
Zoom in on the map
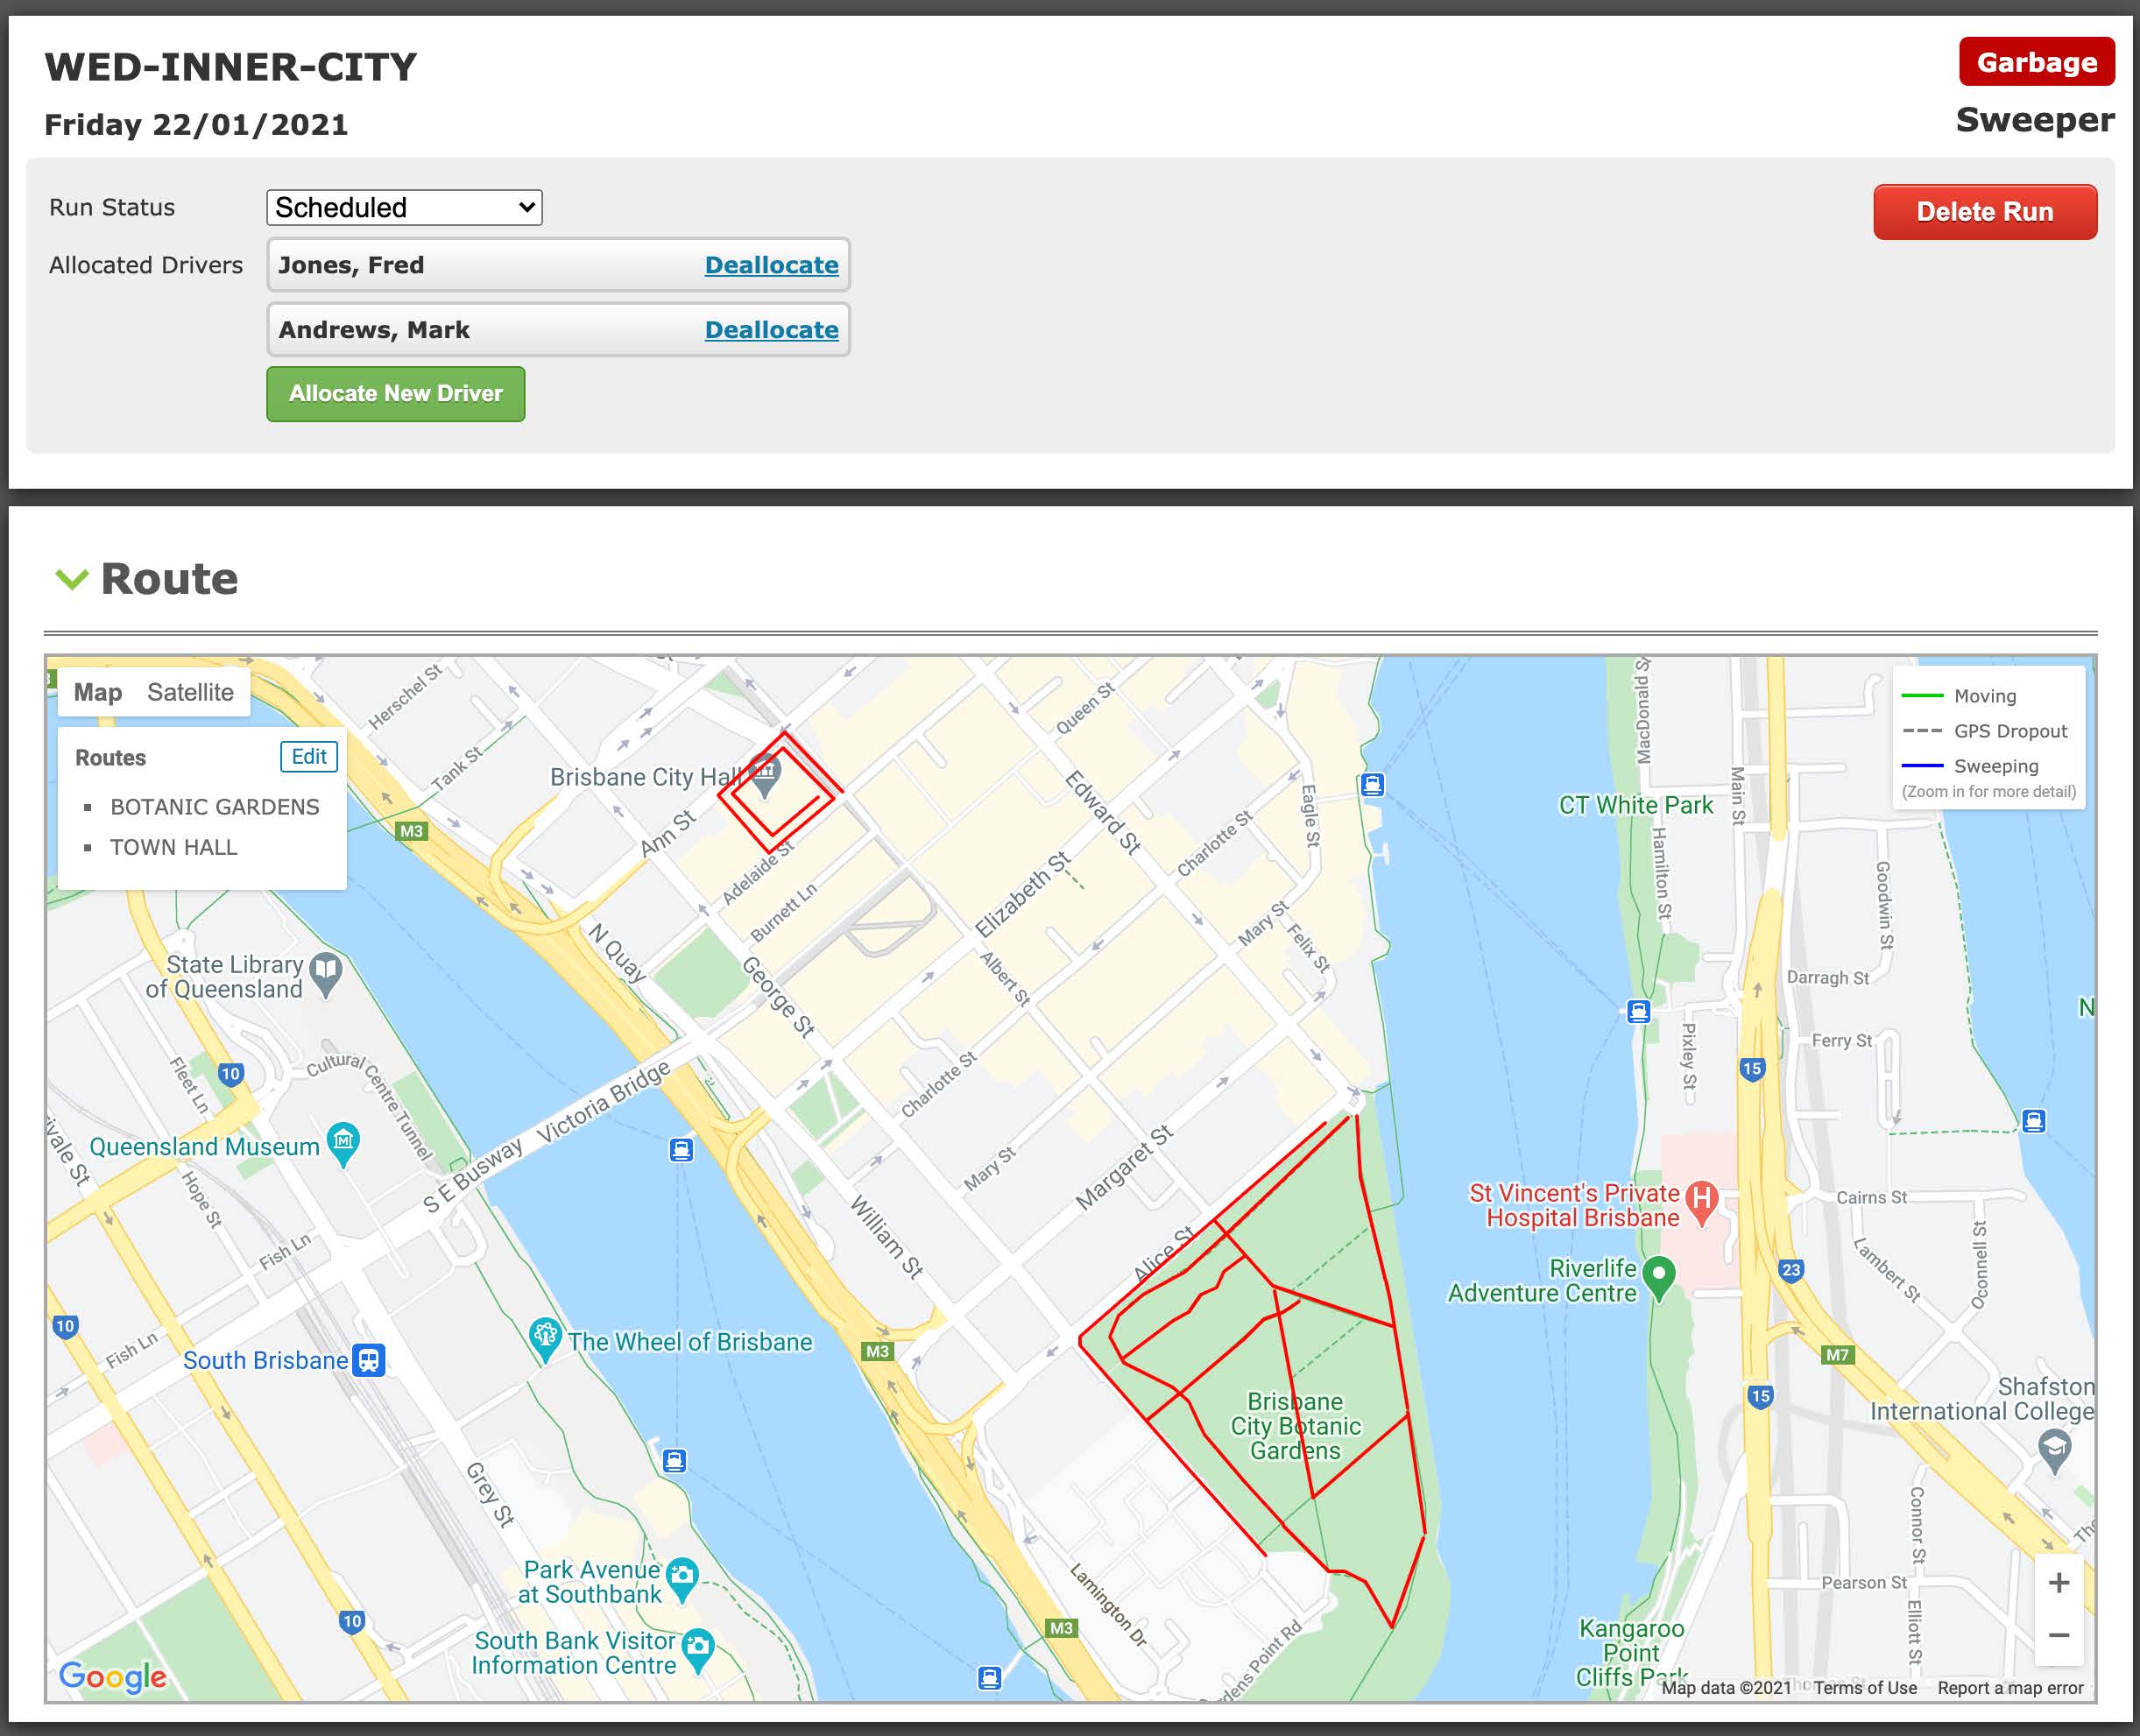(2059, 1582)
